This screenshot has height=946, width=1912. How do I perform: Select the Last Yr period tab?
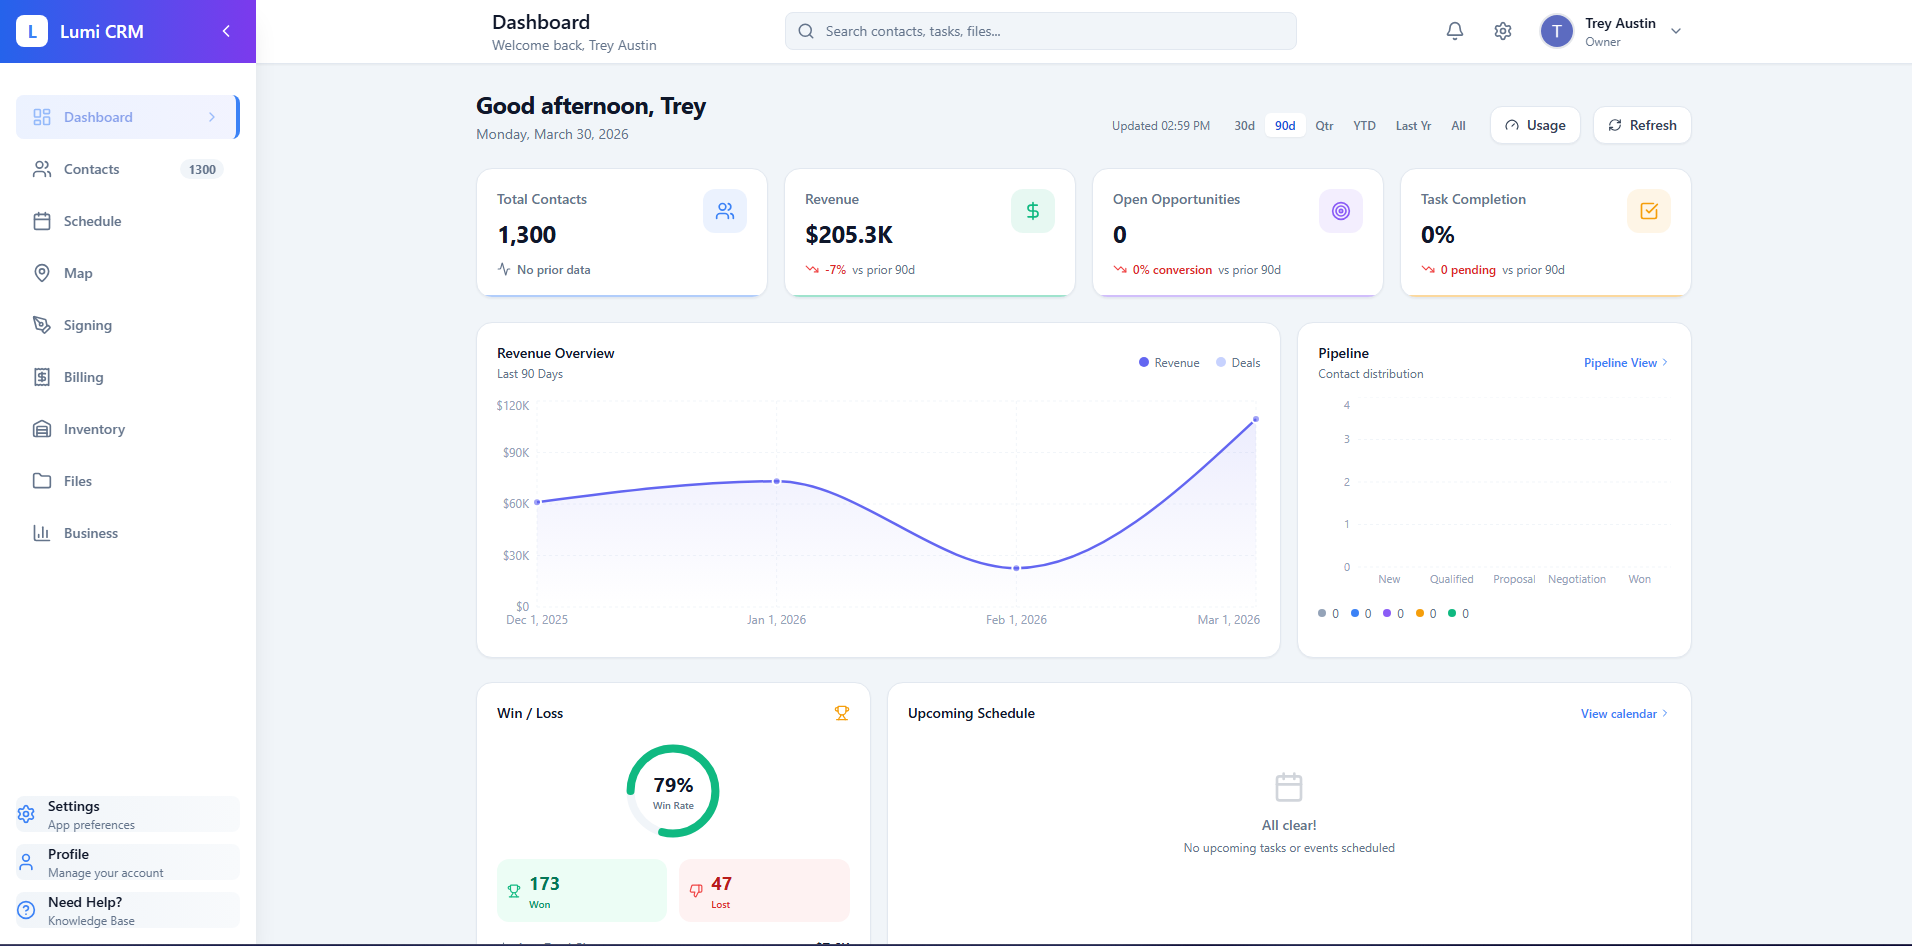click(x=1413, y=125)
